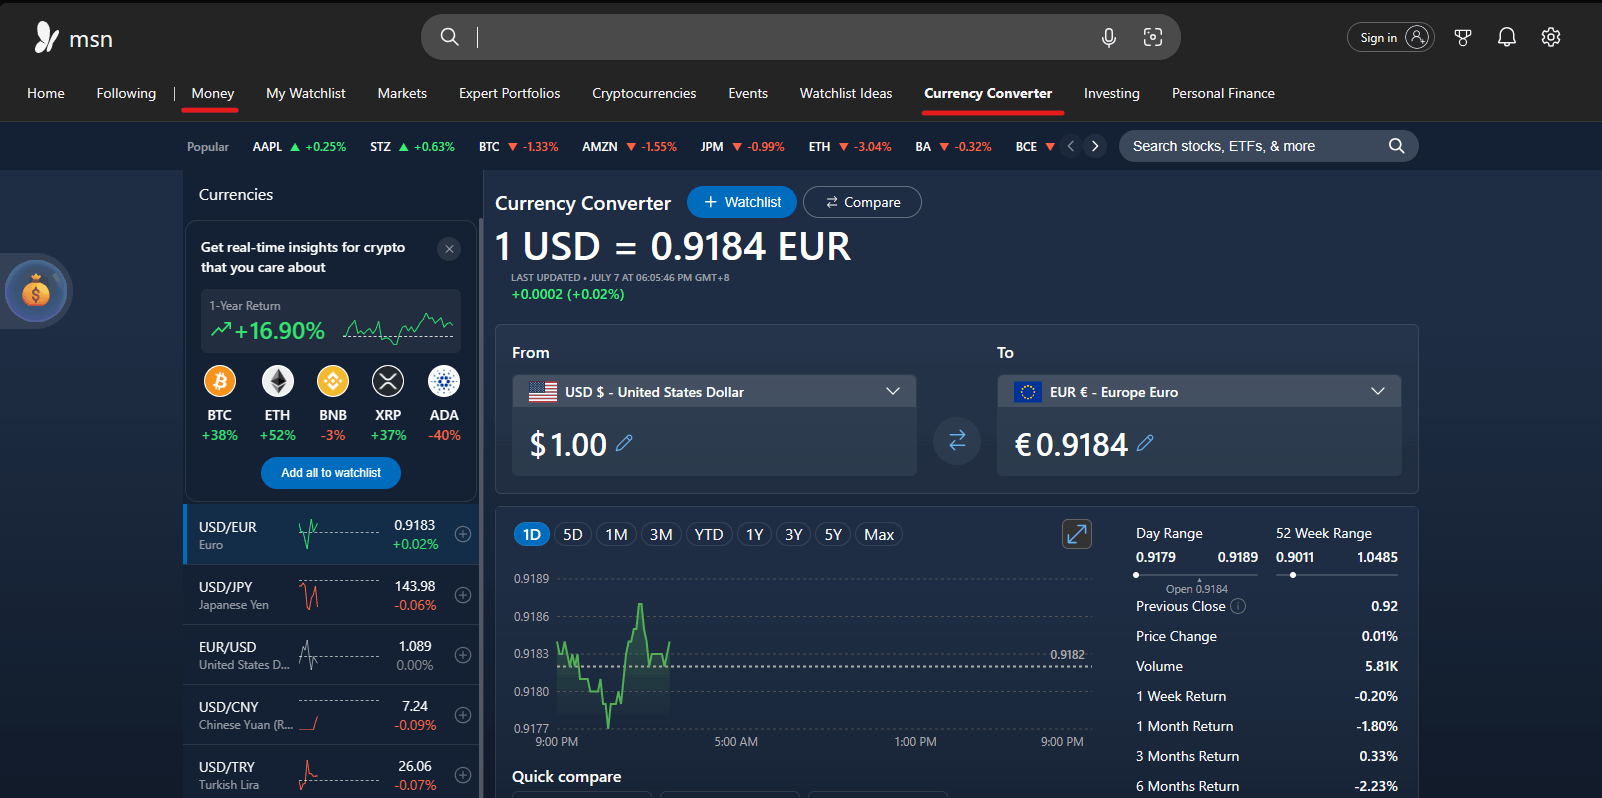The height and width of the screenshot is (798, 1602).
Task: Edit the €0.9184 amount pencil icon
Action: [1145, 443]
